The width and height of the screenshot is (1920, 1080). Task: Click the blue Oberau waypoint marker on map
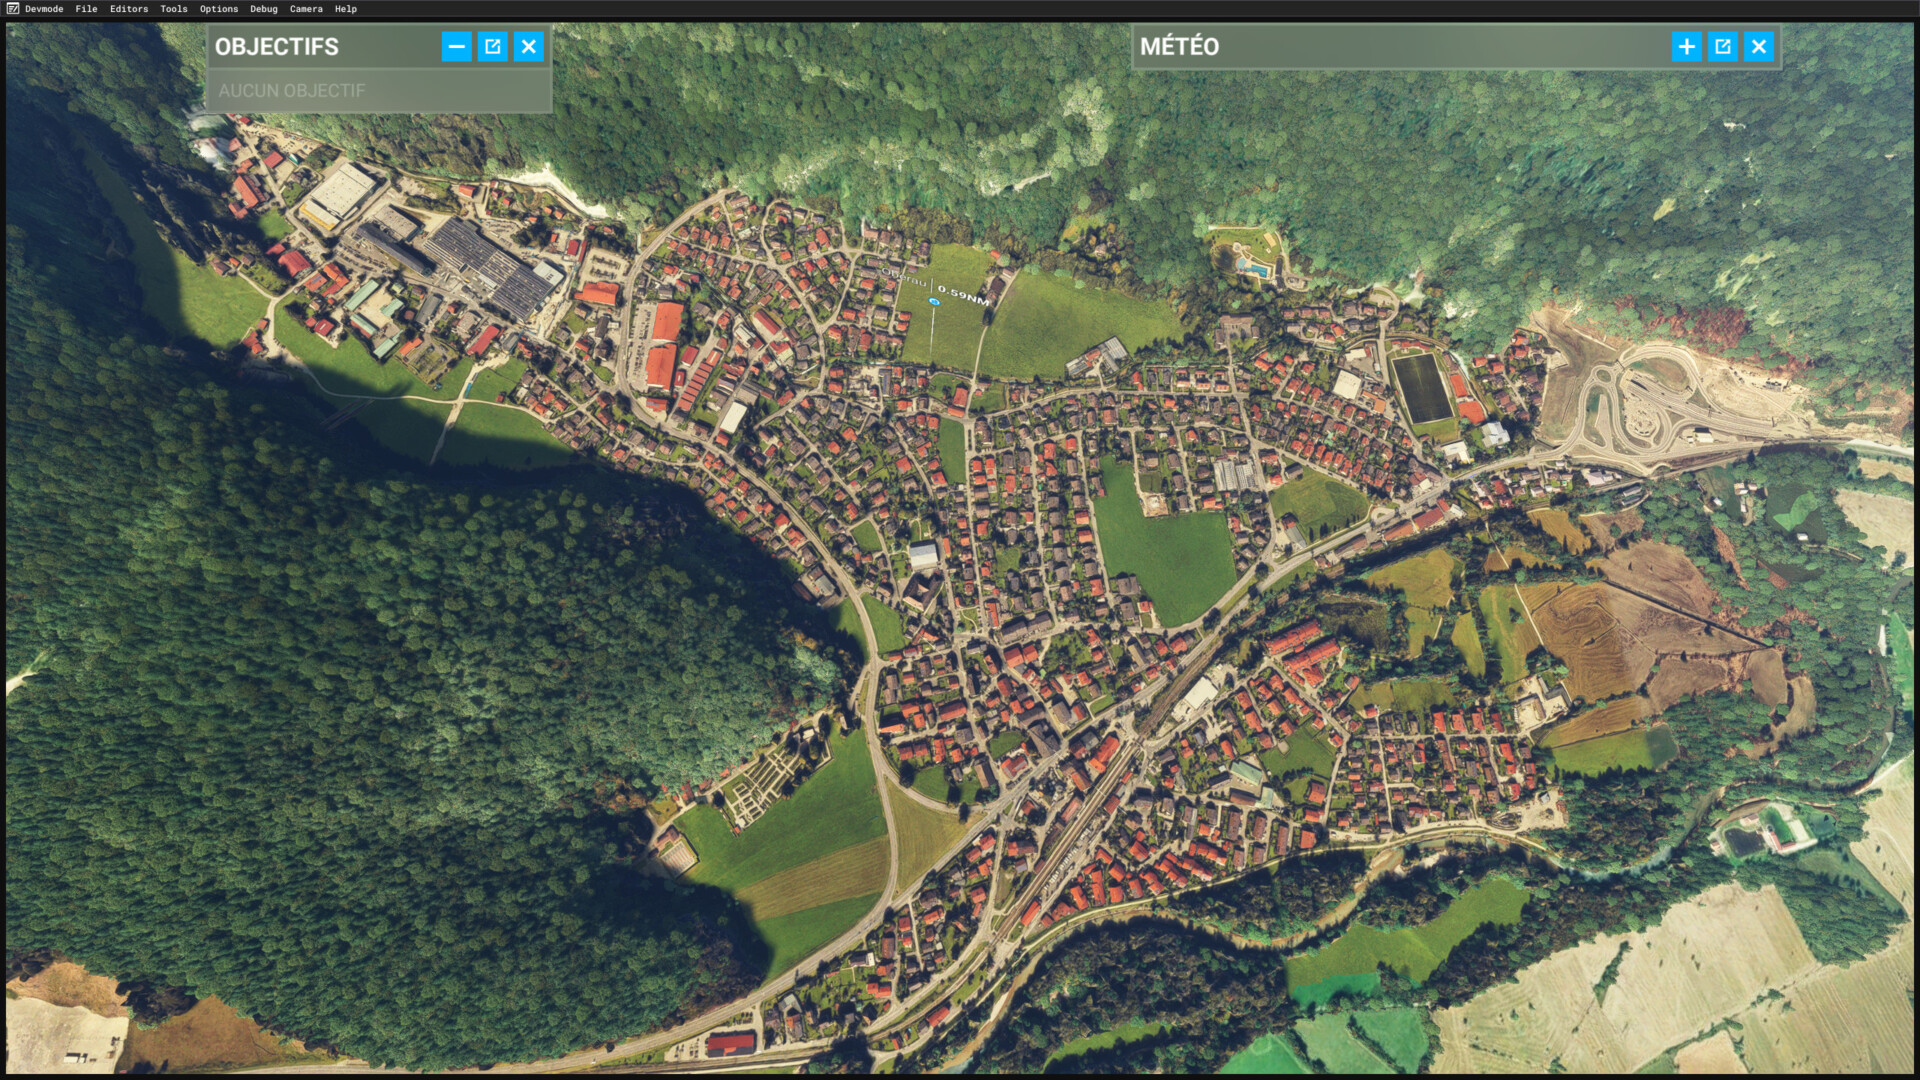point(934,300)
